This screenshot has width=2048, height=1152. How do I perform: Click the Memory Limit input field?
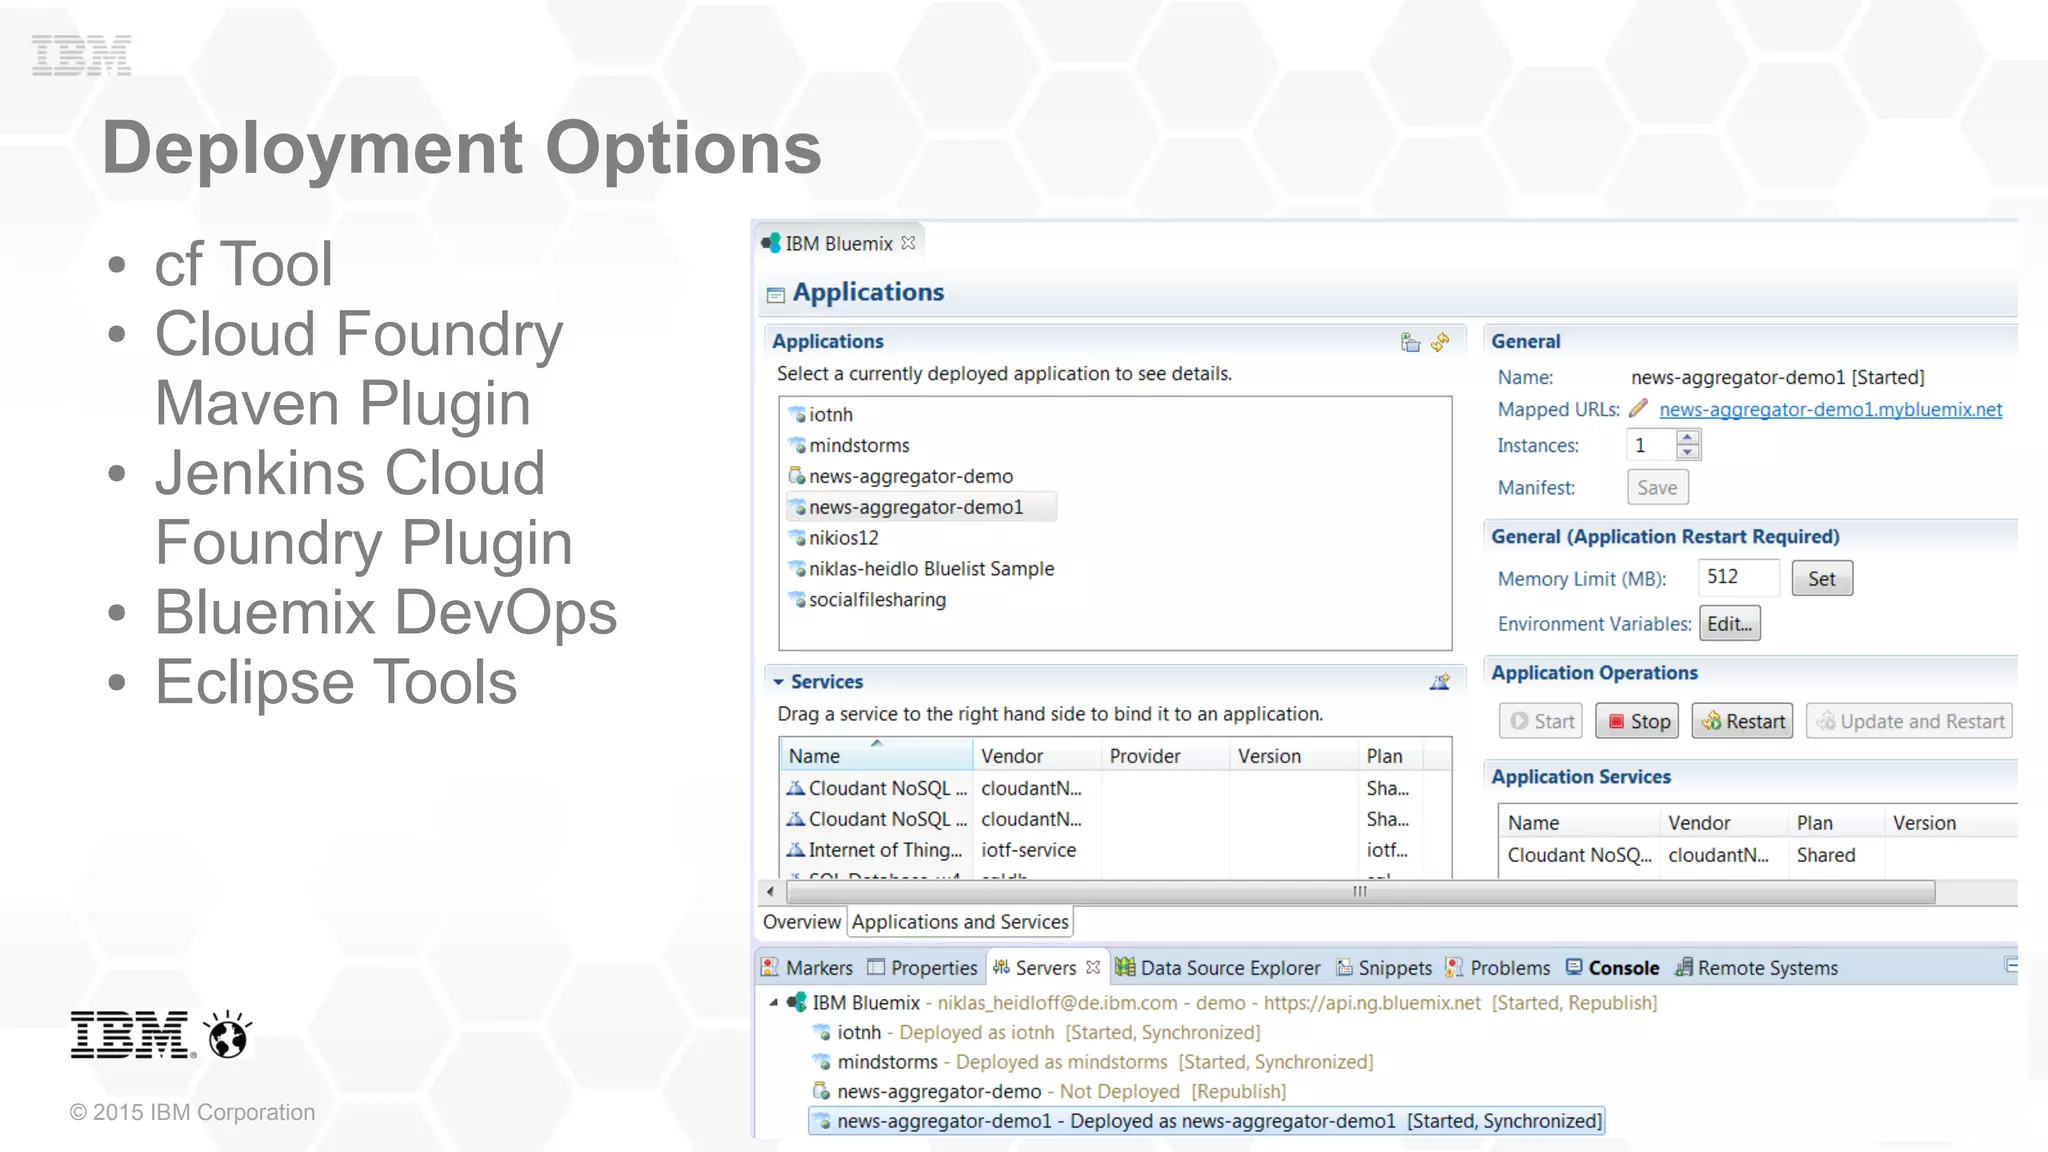click(x=1738, y=578)
